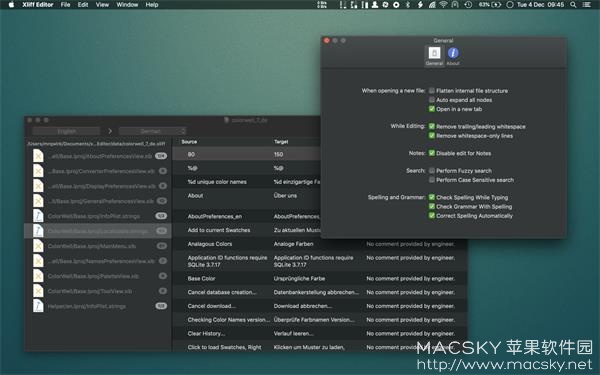Select AboutPreferencesView.xib file icon
Image resolution: width=600 pixels, height=375 pixels.
(38, 156)
